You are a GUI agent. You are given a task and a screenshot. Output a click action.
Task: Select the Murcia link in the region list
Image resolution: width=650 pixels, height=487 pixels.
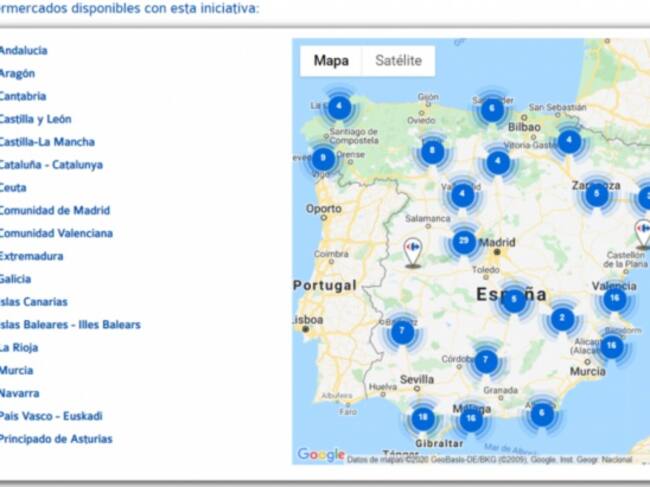tap(16, 370)
